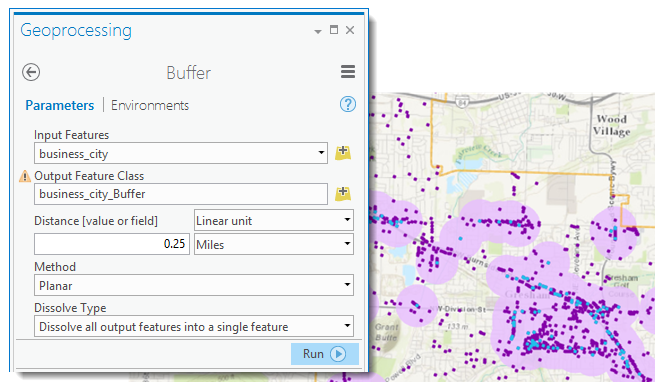Image resolution: width=655 pixels, height=382 pixels.
Task: Expand the Input Features business_city dropdown
Action: click(321, 153)
